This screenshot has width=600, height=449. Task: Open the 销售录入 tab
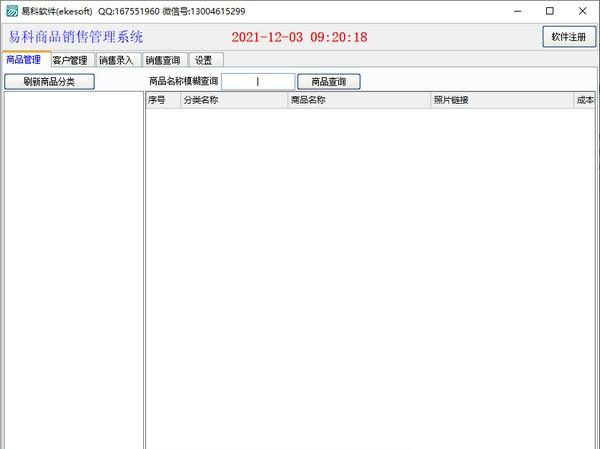[x=116, y=60]
